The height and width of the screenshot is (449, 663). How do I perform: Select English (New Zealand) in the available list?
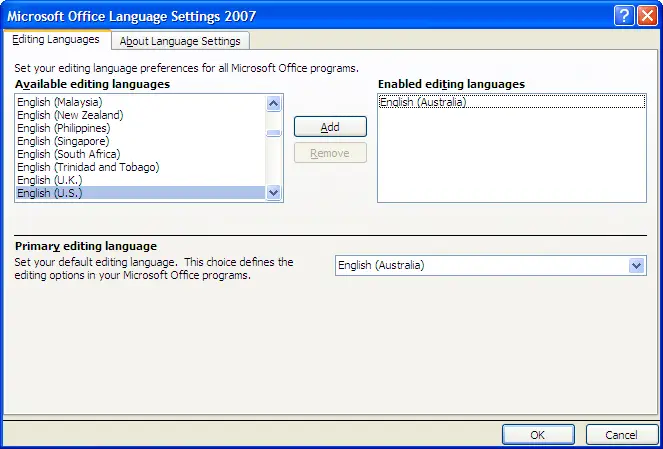click(x=140, y=115)
